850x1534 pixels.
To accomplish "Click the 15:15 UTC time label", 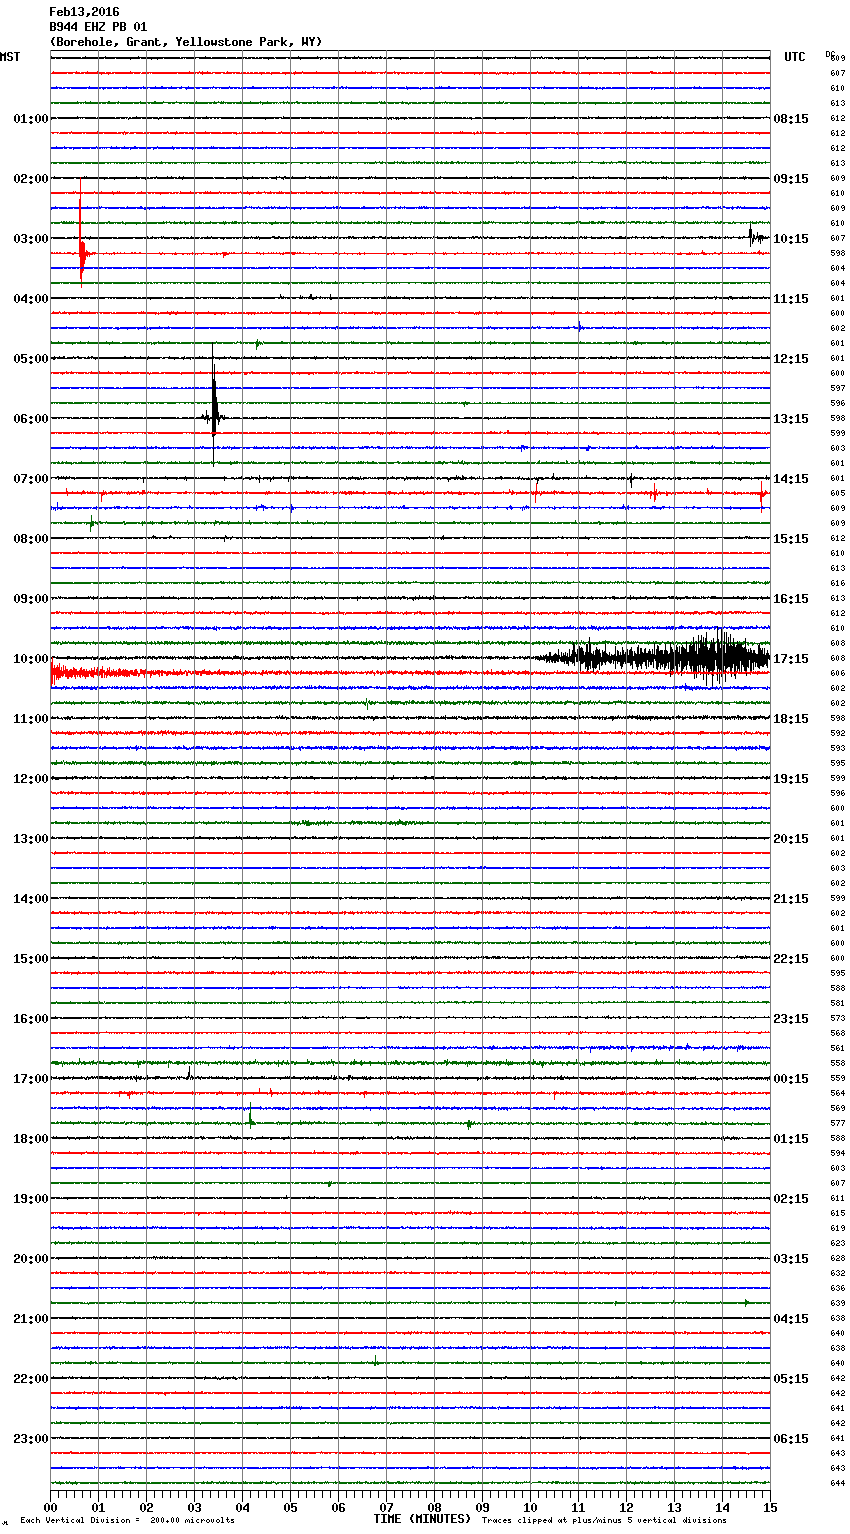I will point(791,539).
